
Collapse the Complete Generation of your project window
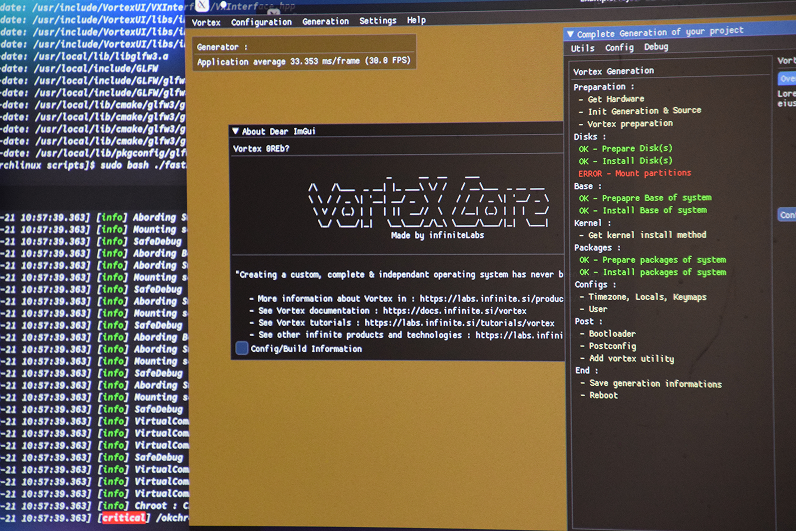[571, 34]
